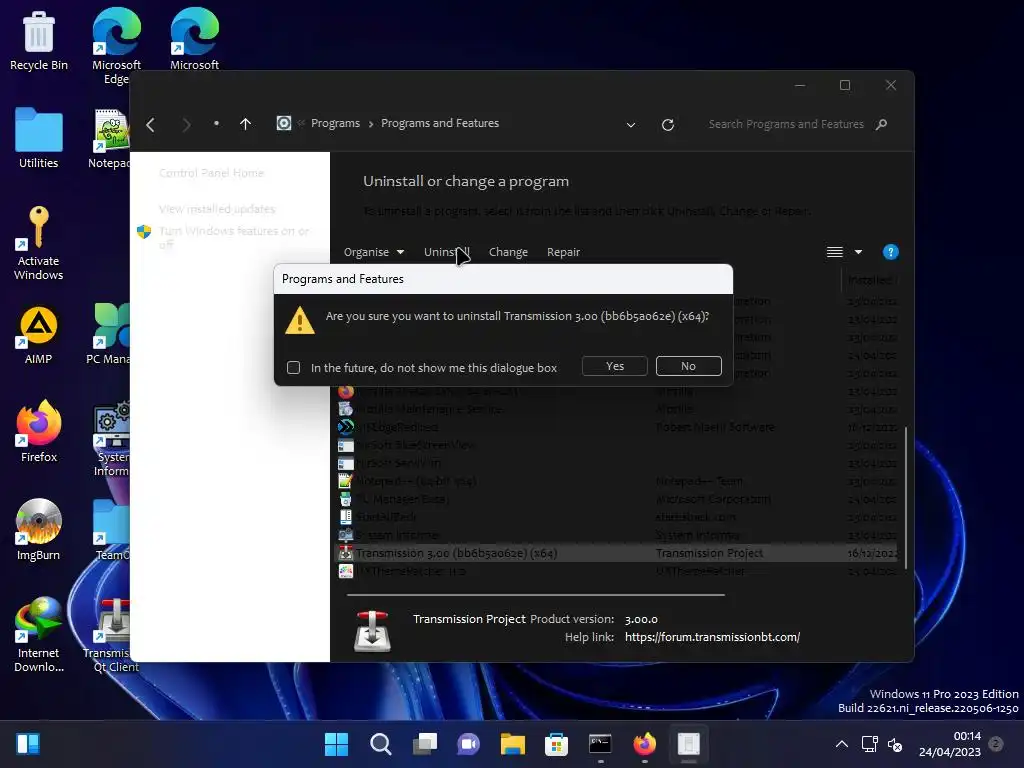
Task: Click the horizontal scrollbar under program list
Action: click(536, 595)
